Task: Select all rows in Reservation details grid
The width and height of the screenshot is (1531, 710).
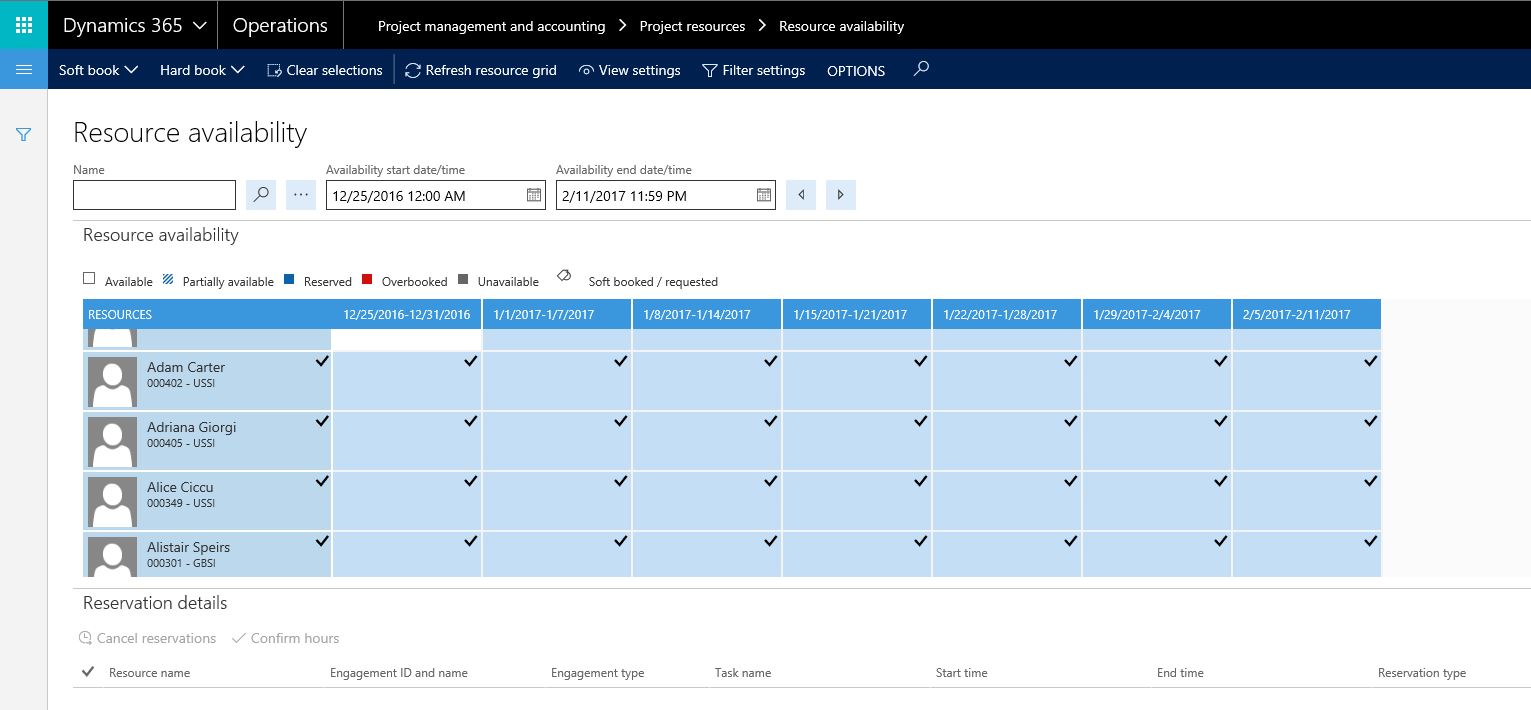Action: pyautogui.click(x=88, y=672)
